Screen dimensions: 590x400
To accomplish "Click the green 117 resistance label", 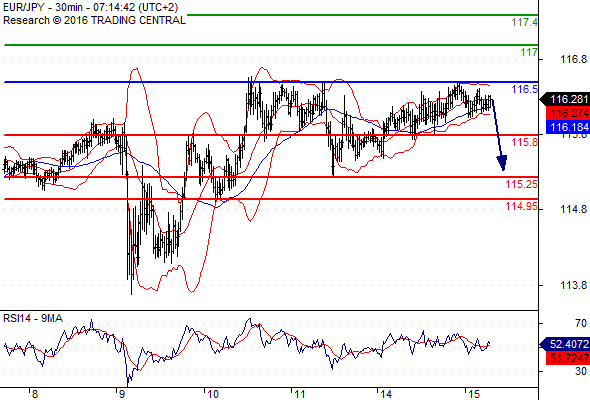I will pos(529,52).
